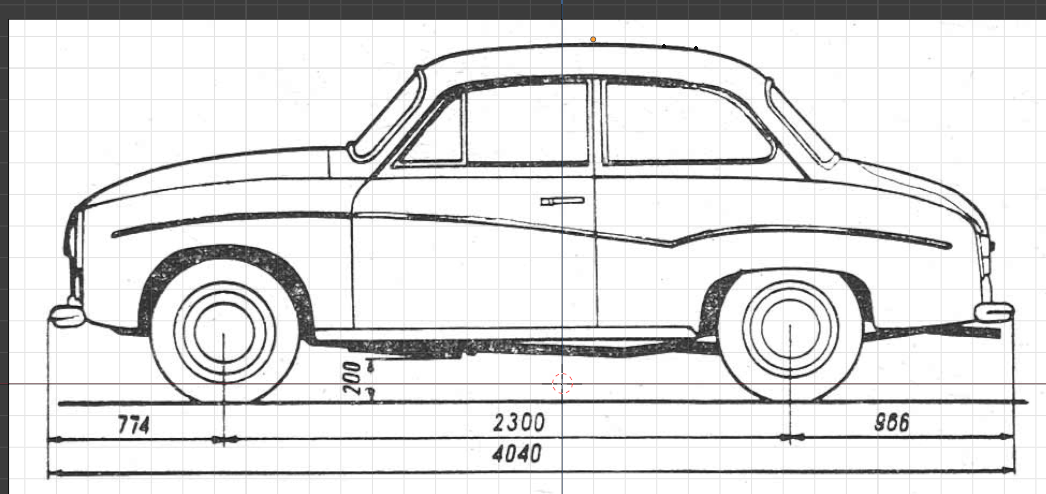This screenshot has height=494, width=1046.
Task: Click the '2300' wheelbase dimension text
Action: (x=519, y=423)
